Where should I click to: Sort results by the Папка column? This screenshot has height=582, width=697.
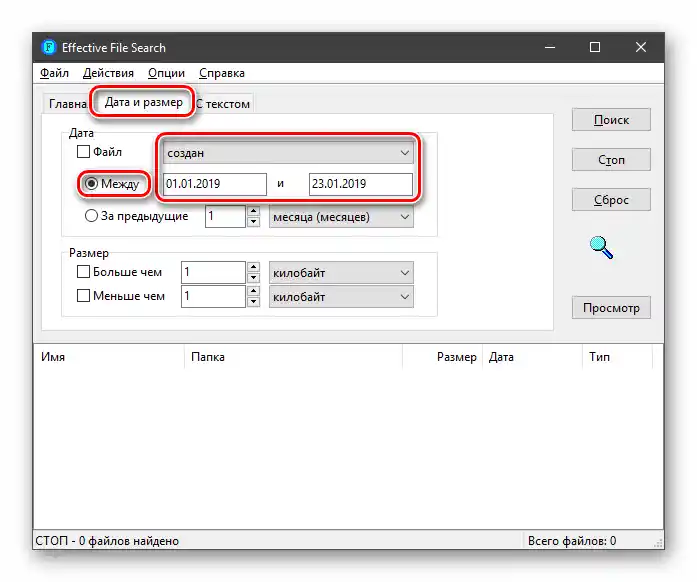pyautogui.click(x=293, y=357)
